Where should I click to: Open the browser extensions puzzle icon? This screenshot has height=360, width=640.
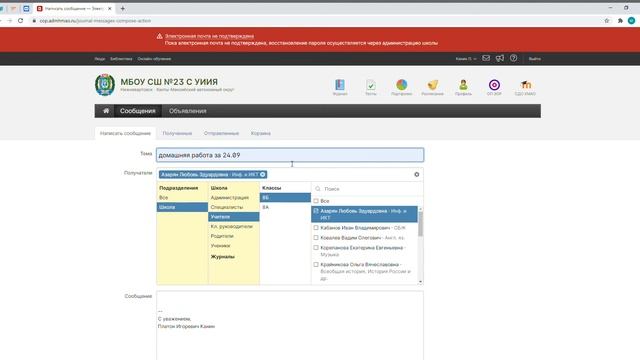pos(620,20)
